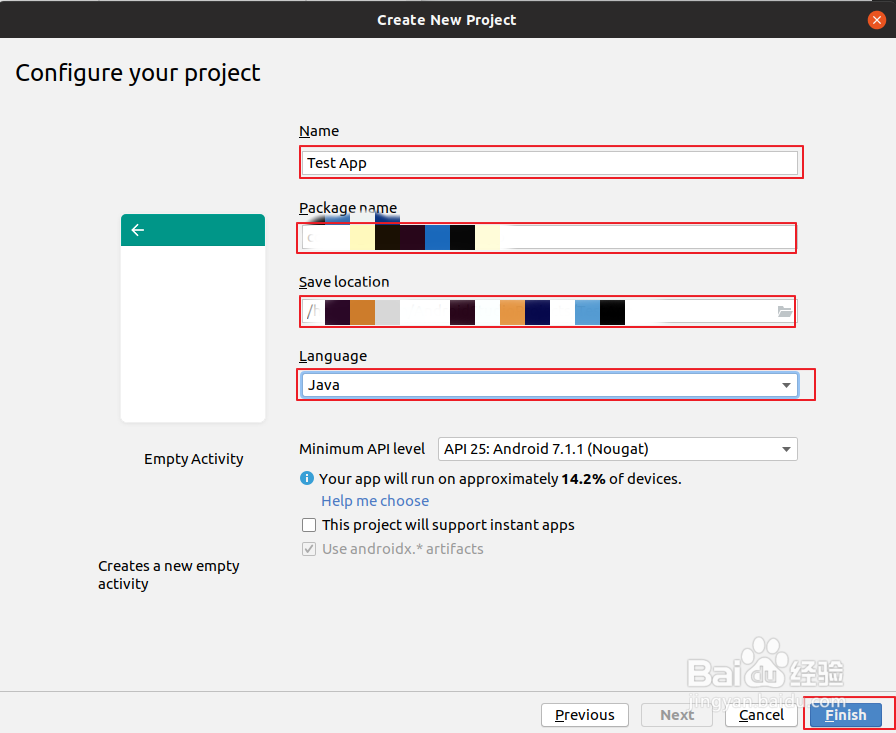Image resolution: width=896 pixels, height=733 pixels.
Task: Click the Create New Project title bar
Action: (x=447, y=20)
